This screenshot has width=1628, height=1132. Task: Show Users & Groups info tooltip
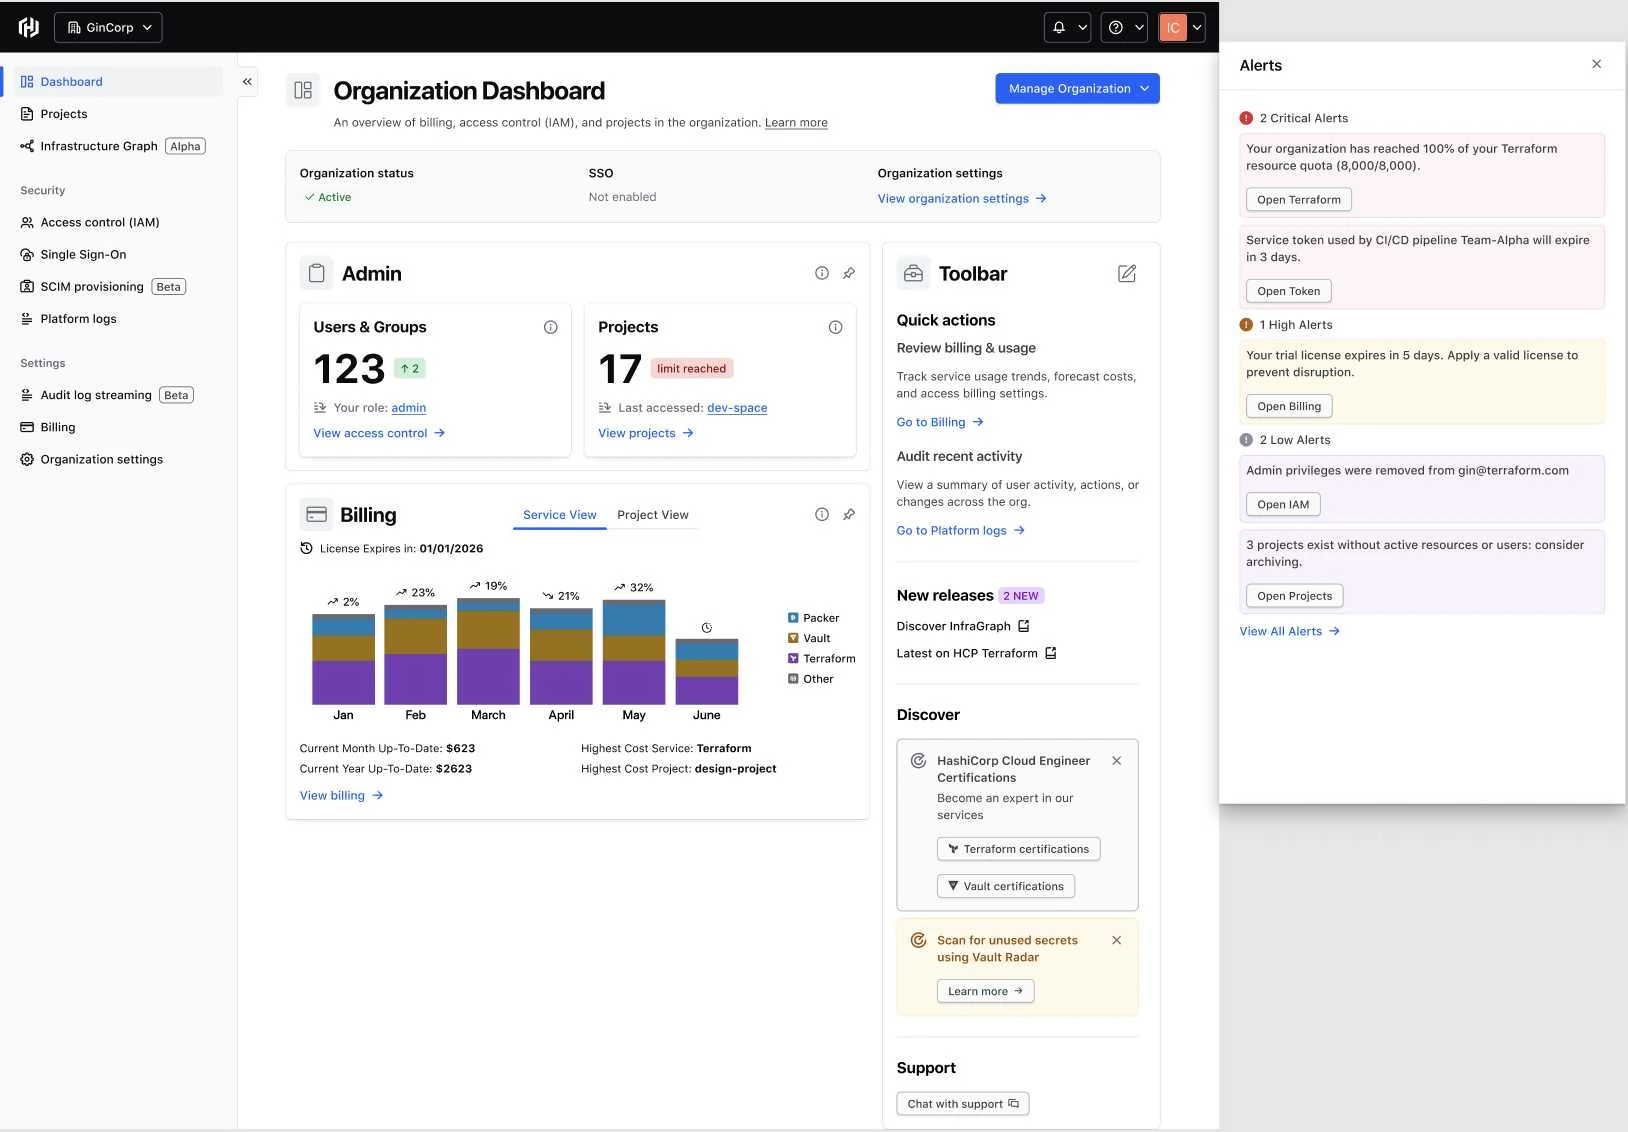[x=551, y=327]
